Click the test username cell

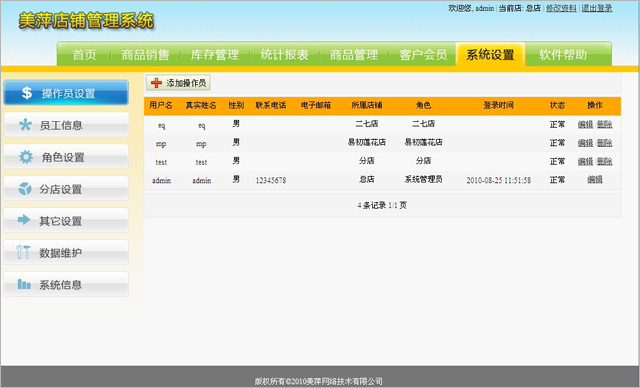(161, 162)
